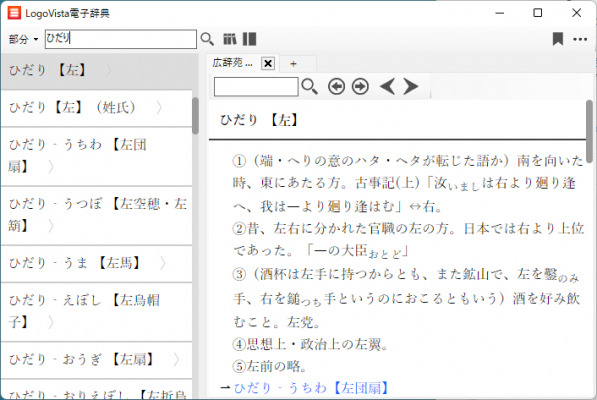Go back with the circled left arrow
Viewport: 597px width, 400px height.
point(337,87)
